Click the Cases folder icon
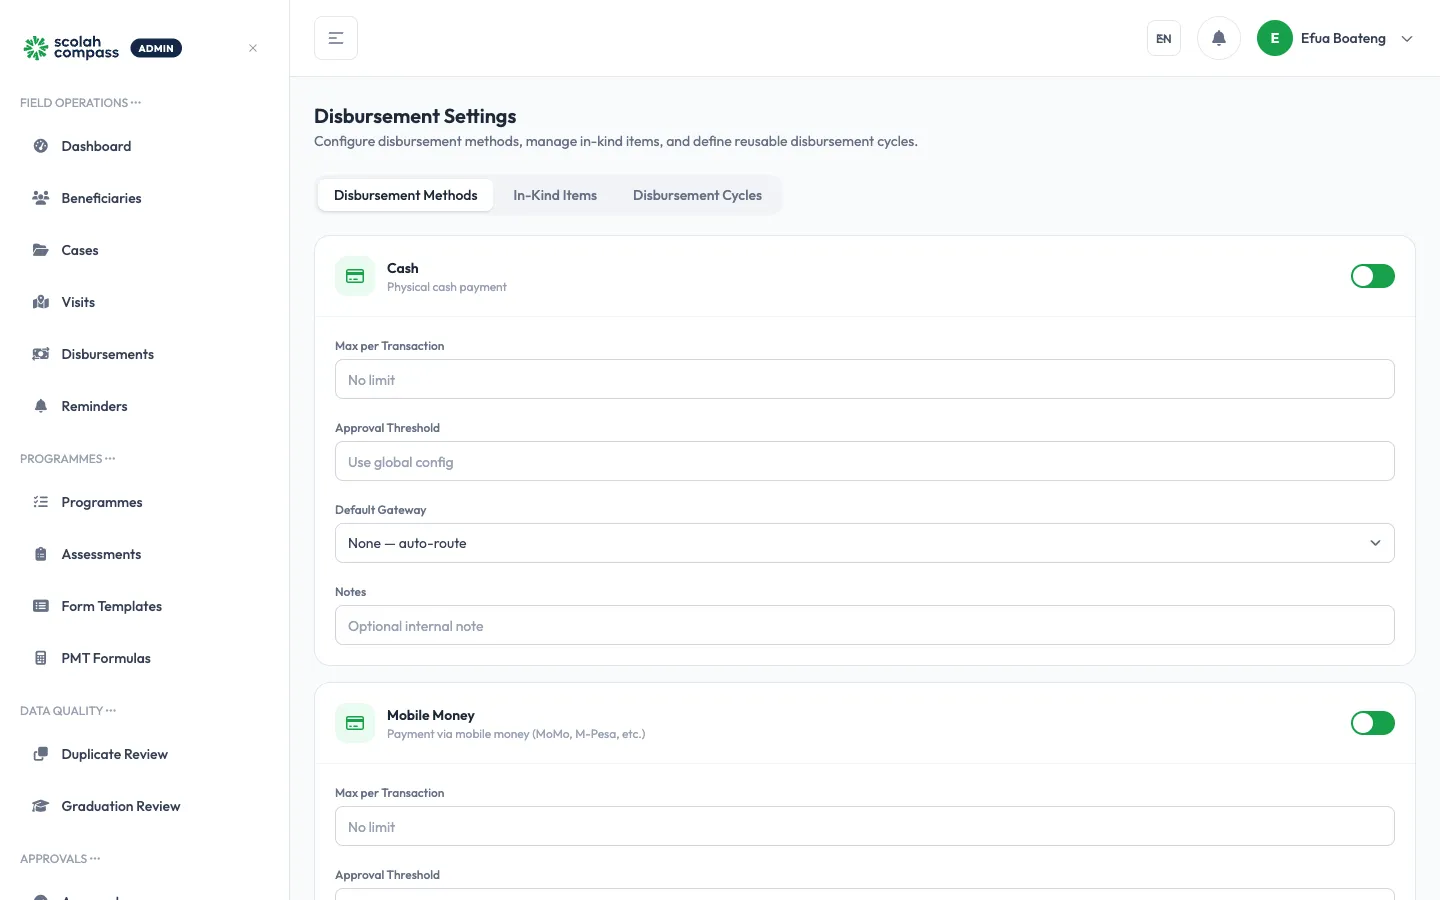Viewport: 1440px width, 900px height. (41, 250)
